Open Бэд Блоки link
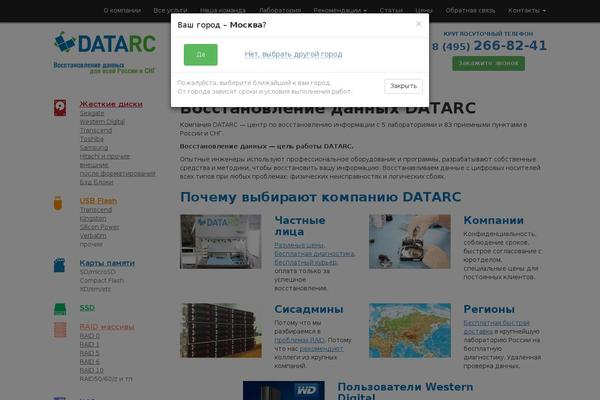Screen dimensions: 600x400 point(96,182)
